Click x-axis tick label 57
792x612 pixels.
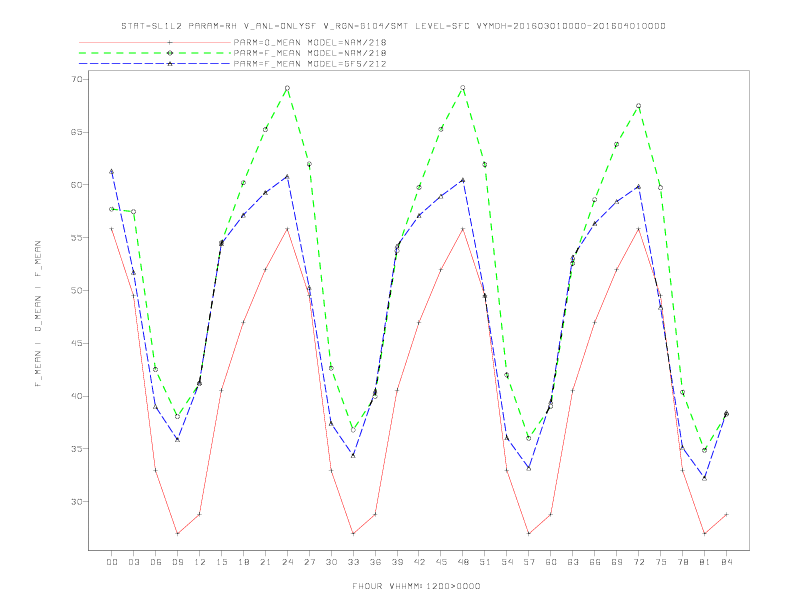click(529, 562)
